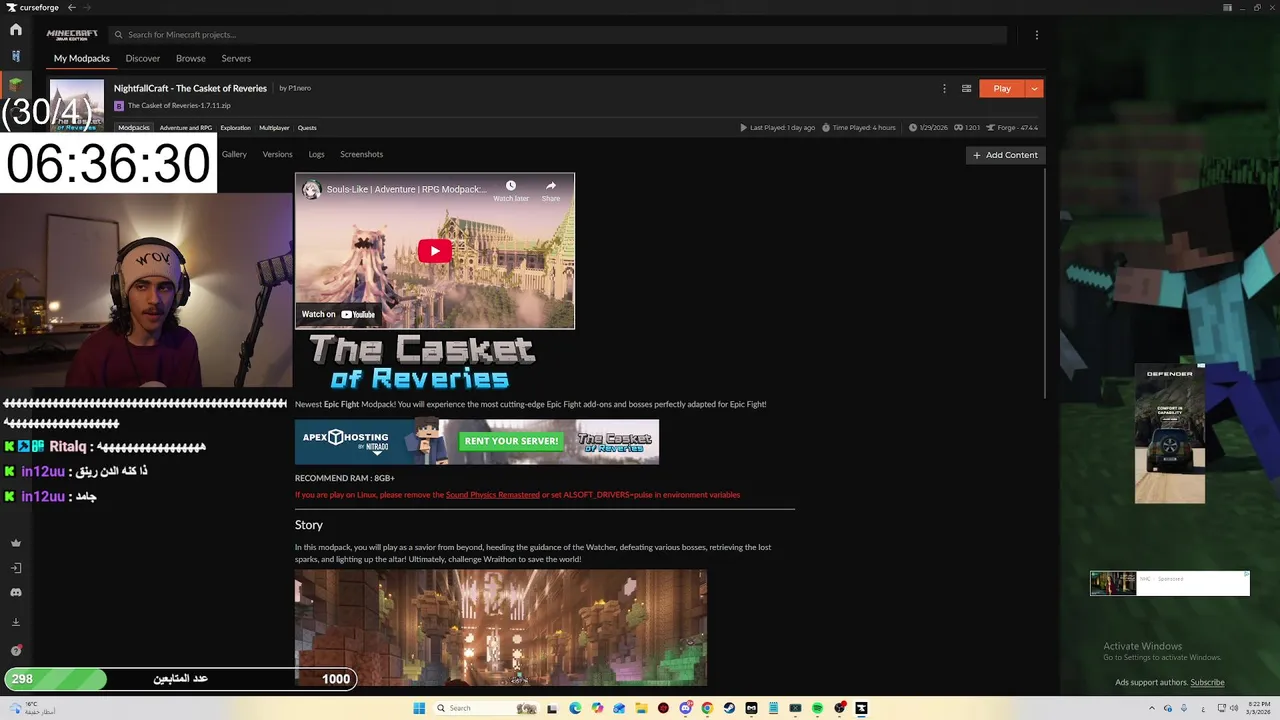Viewport: 1280px width, 720px height.
Task: Click the CurseForge logo in the title bar
Action: (33, 7)
